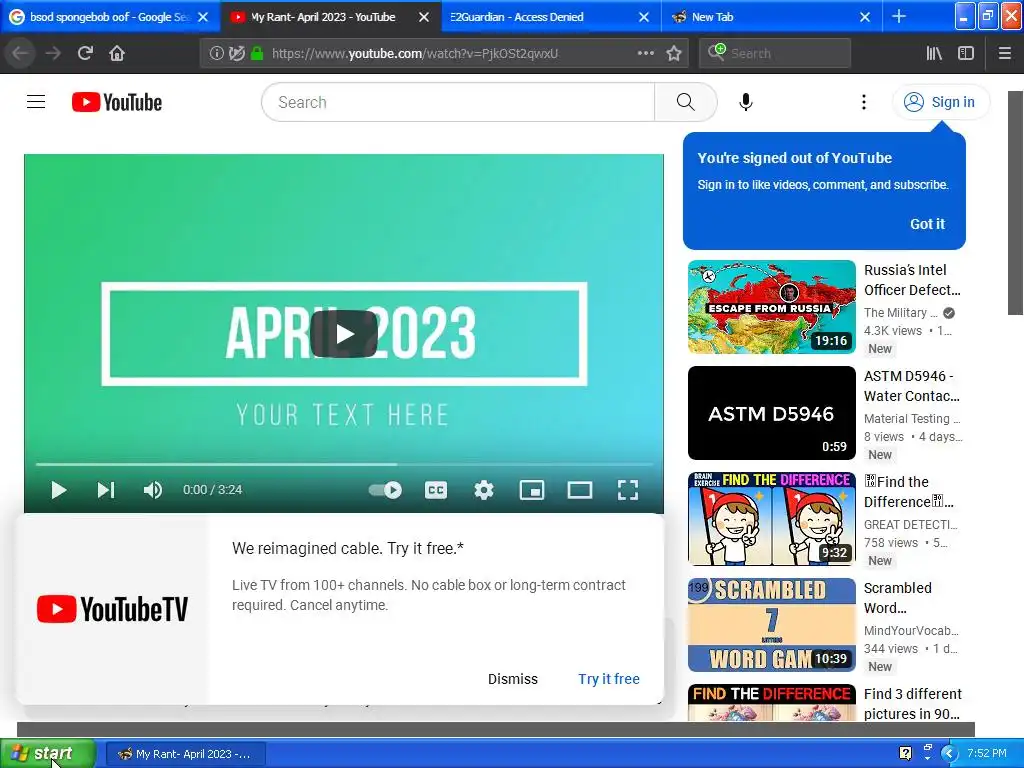1024x768 pixels.
Task: Open the YouTube hamburger guide menu
Action: (x=36, y=102)
